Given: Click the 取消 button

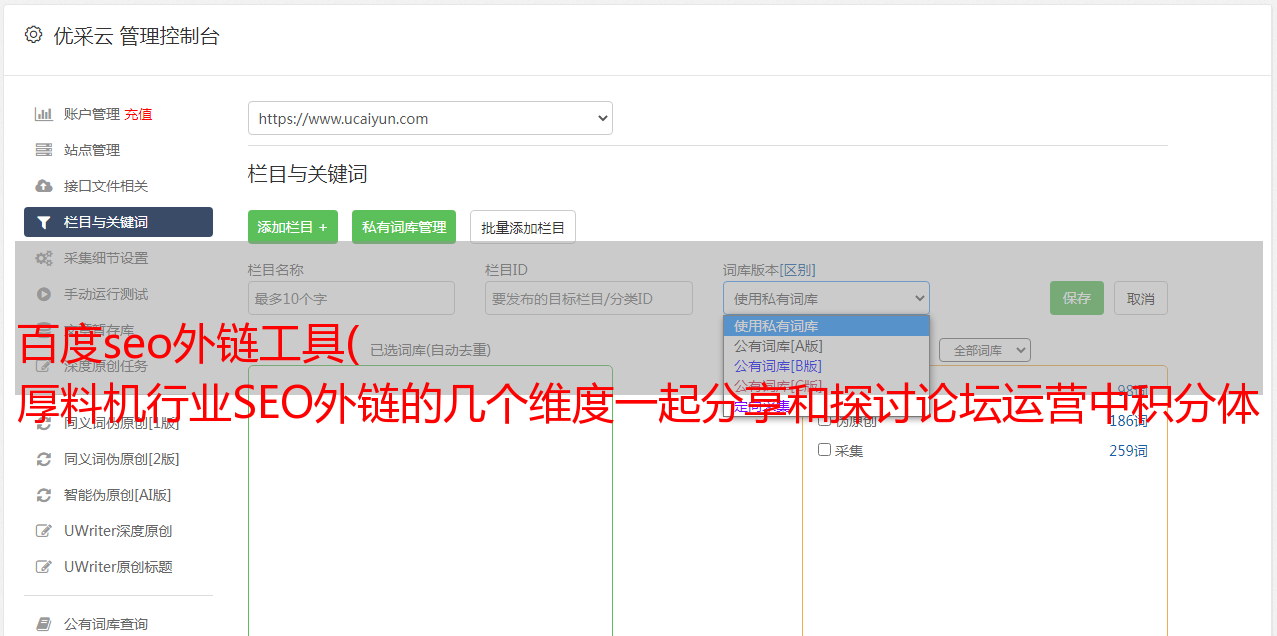Looking at the screenshot, I should pos(1141,298).
